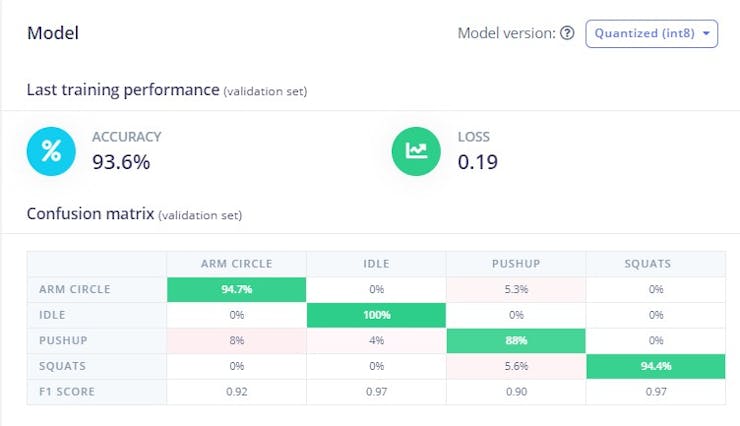The width and height of the screenshot is (740, 426).
Task: Click the 4% pushup-as-idle cell
Action: (376, 340)
